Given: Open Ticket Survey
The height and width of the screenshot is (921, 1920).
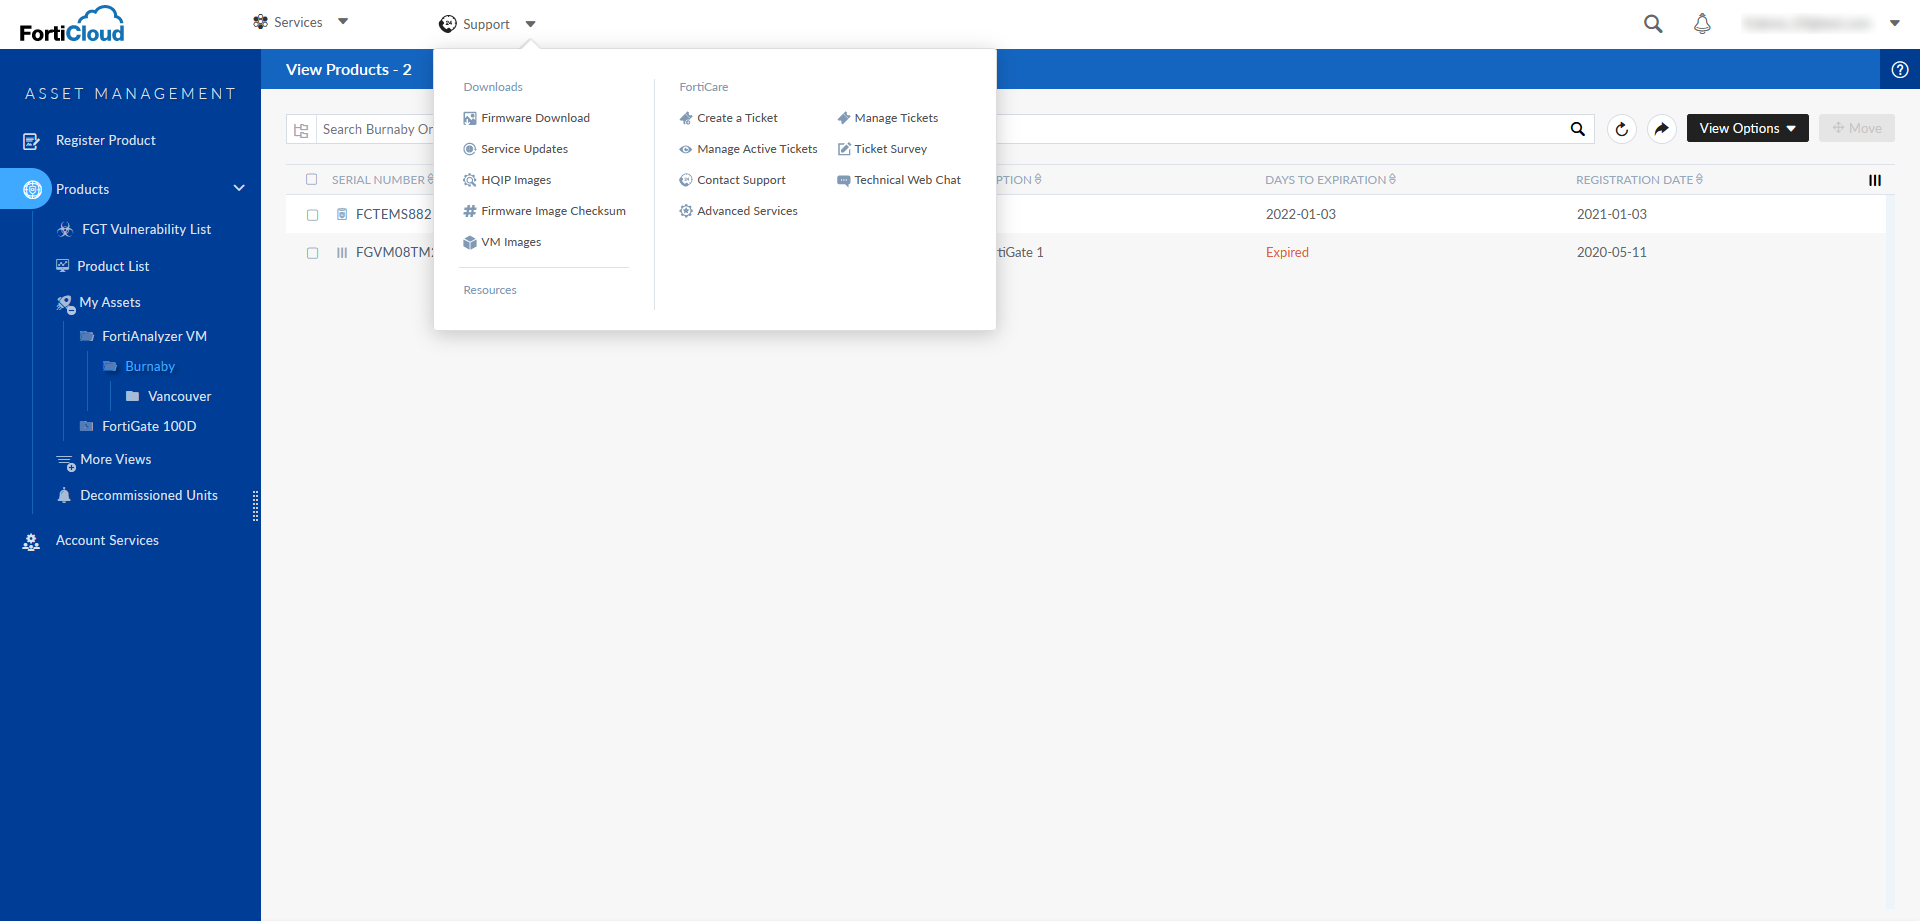Looking at the screenshot, I should [882, 149].
